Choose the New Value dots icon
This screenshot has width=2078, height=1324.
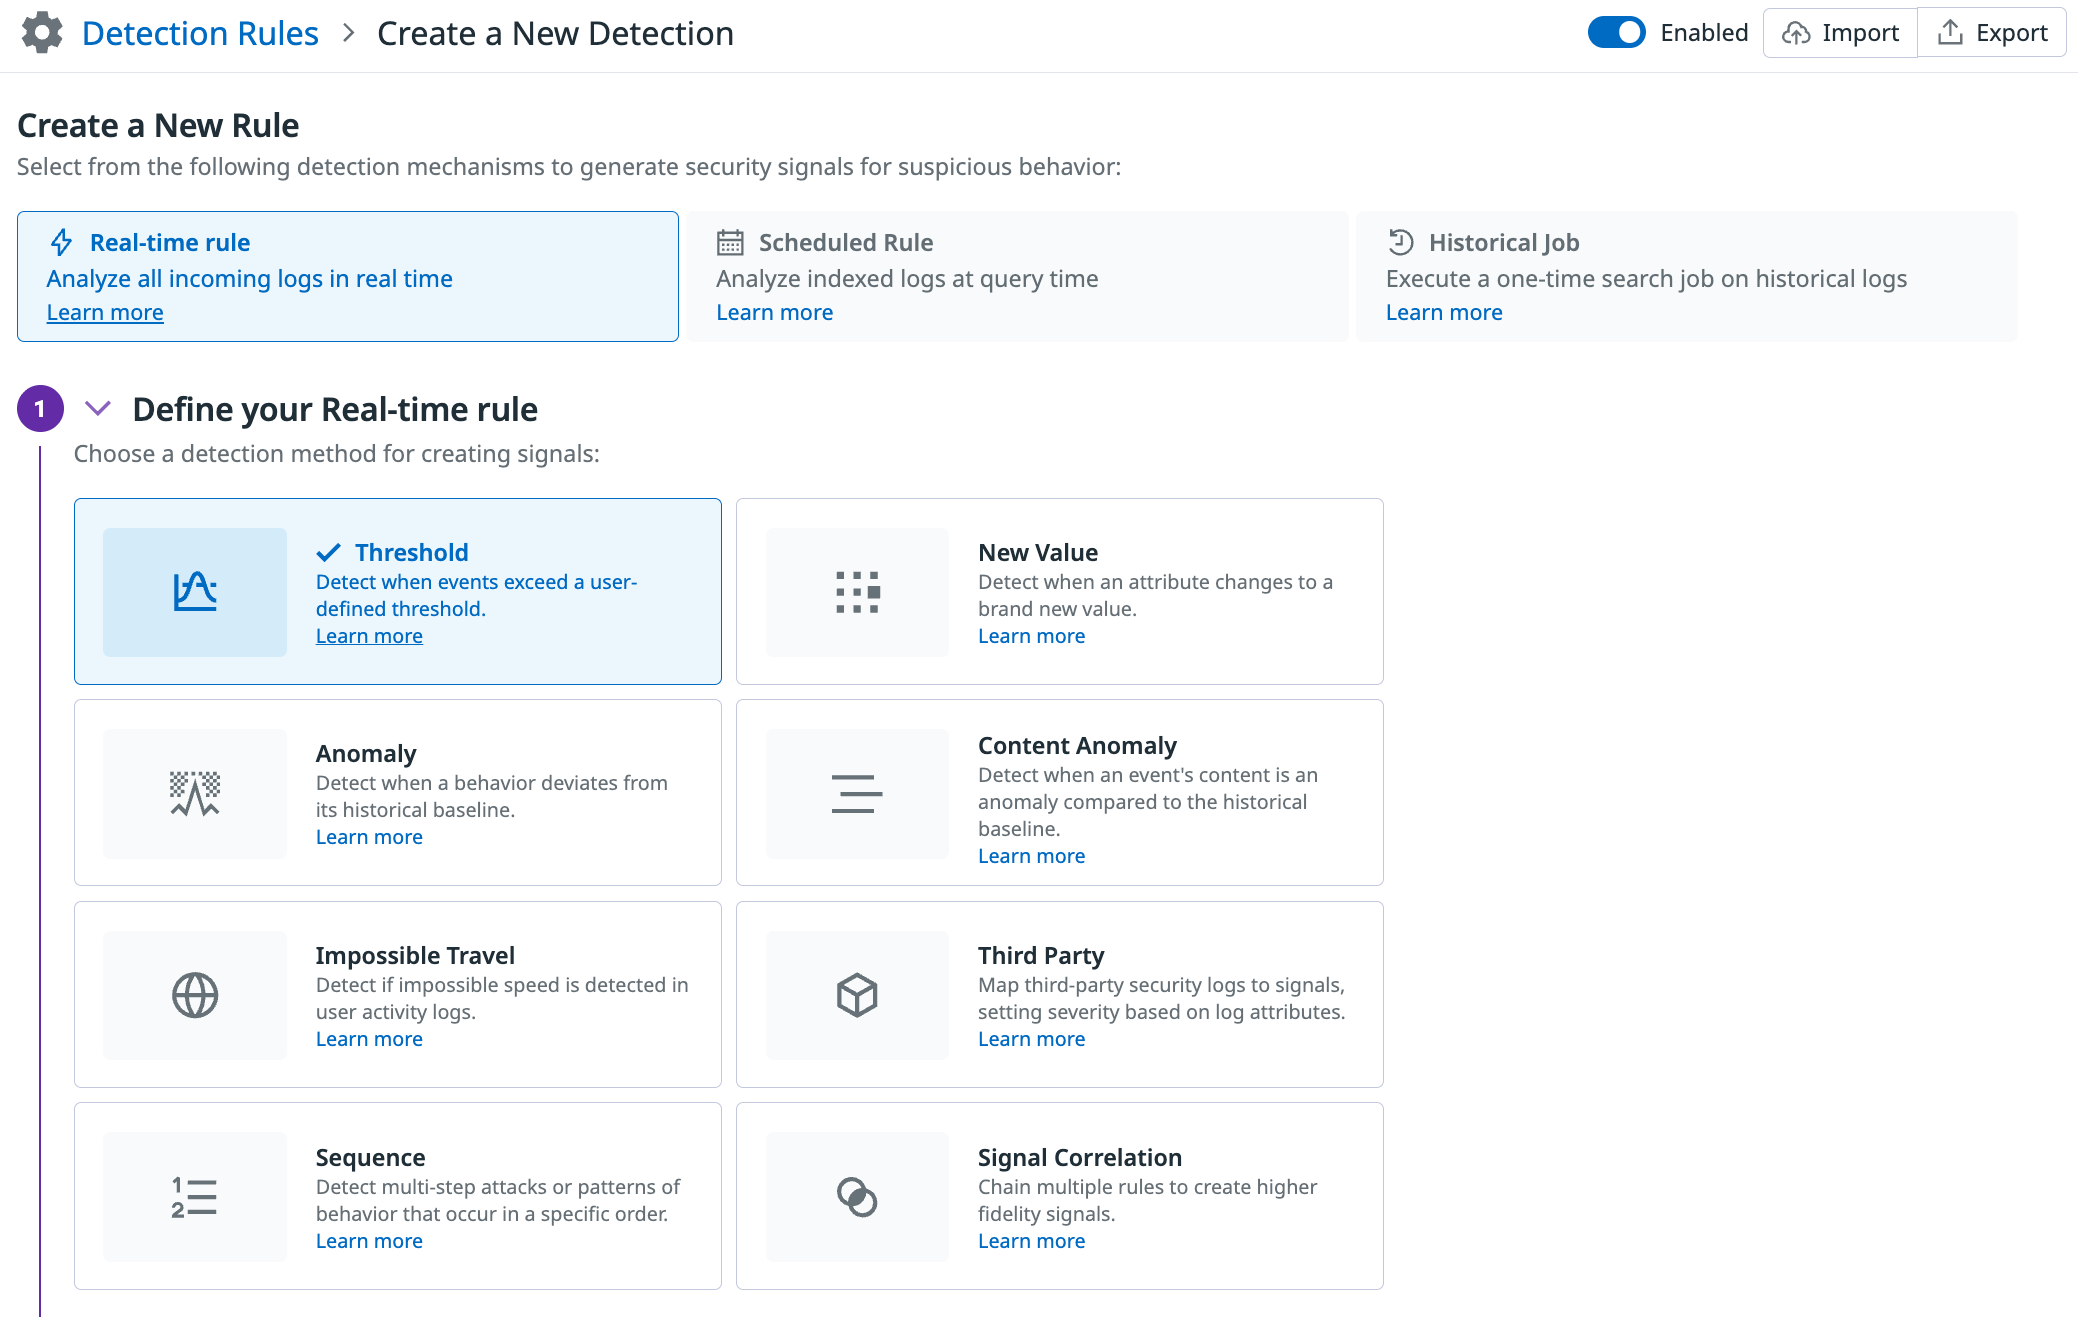857,592
